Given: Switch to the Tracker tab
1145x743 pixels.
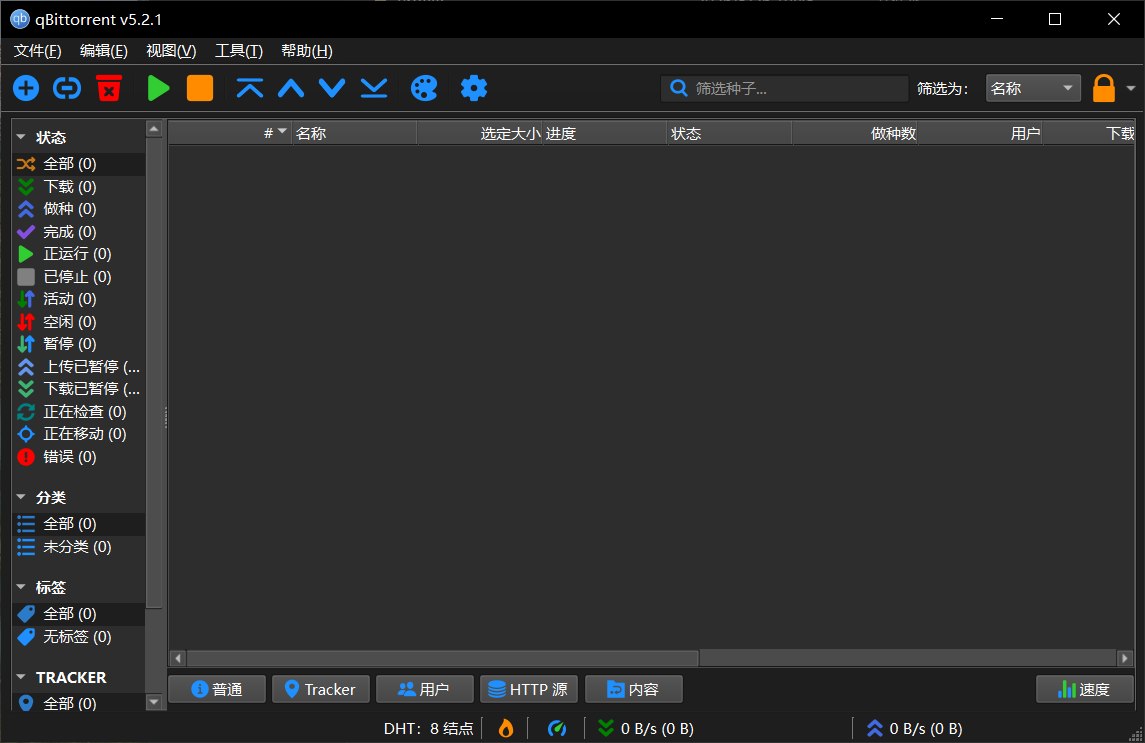Looking at the screenshot, I should (321, 689).
